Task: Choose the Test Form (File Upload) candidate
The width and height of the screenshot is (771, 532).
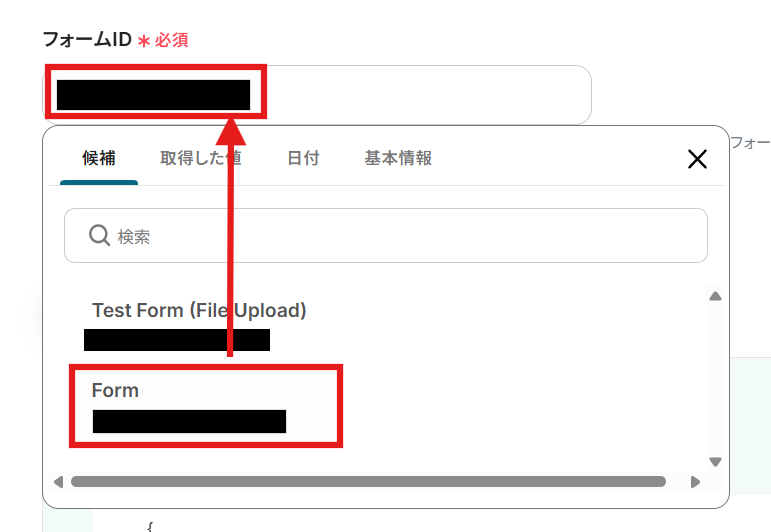Action: [199, 310]
